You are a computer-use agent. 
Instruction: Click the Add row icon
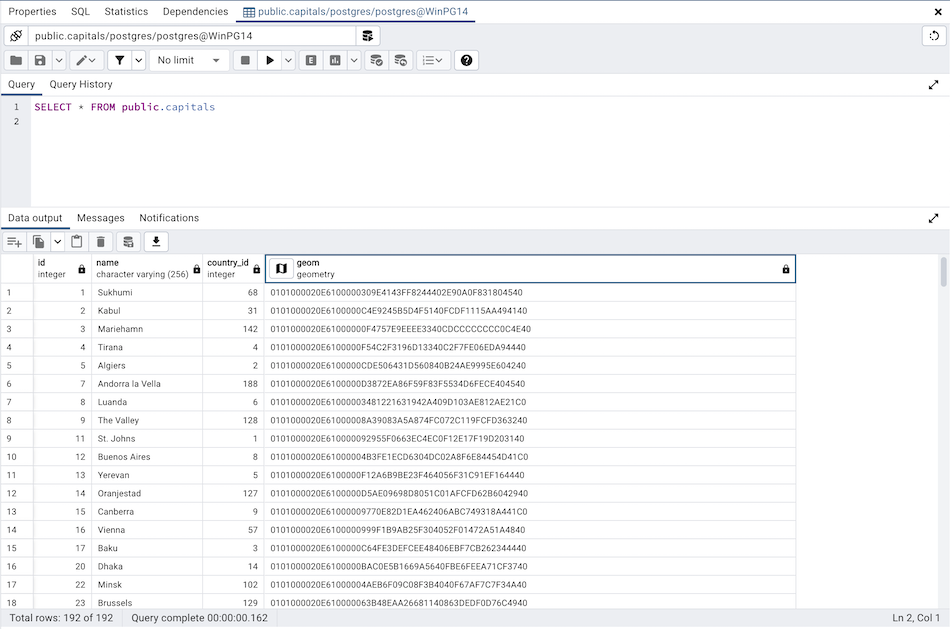coord(15,242)
